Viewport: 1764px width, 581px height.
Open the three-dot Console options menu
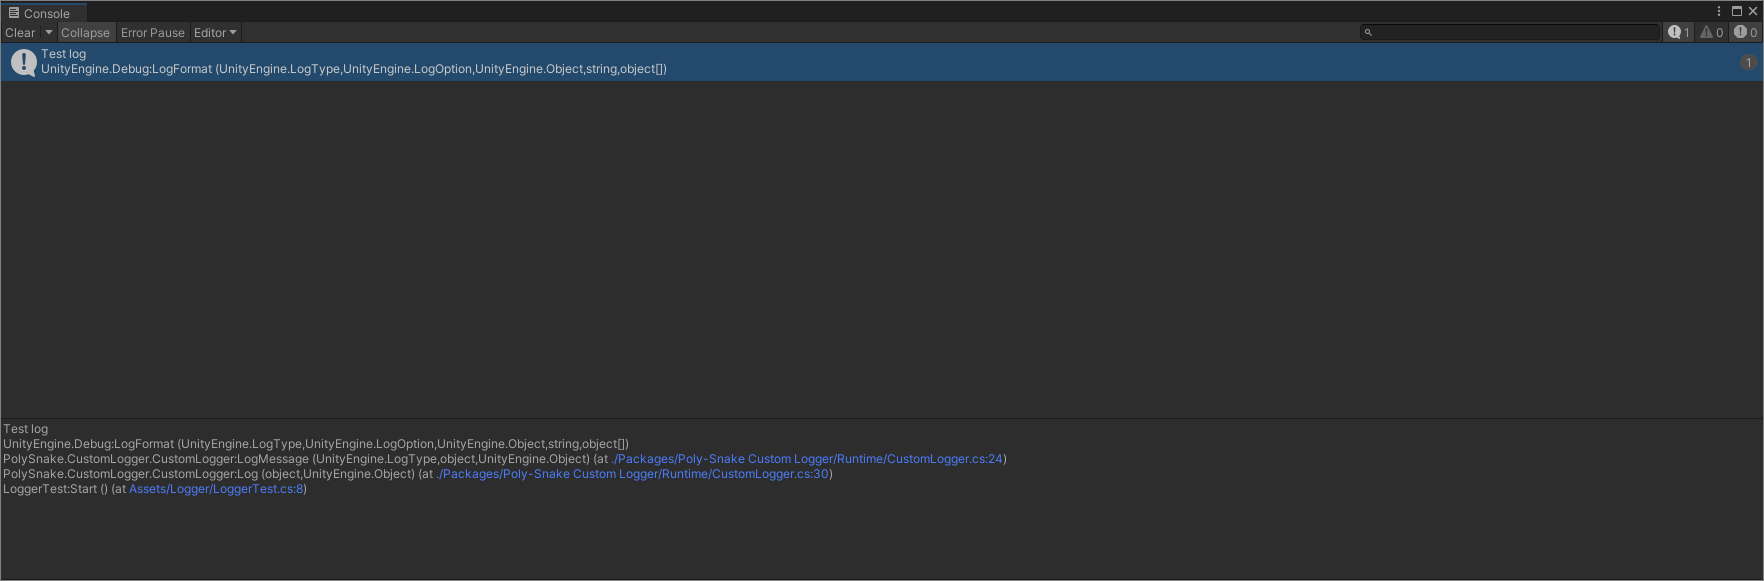(x=1719, y=11)
